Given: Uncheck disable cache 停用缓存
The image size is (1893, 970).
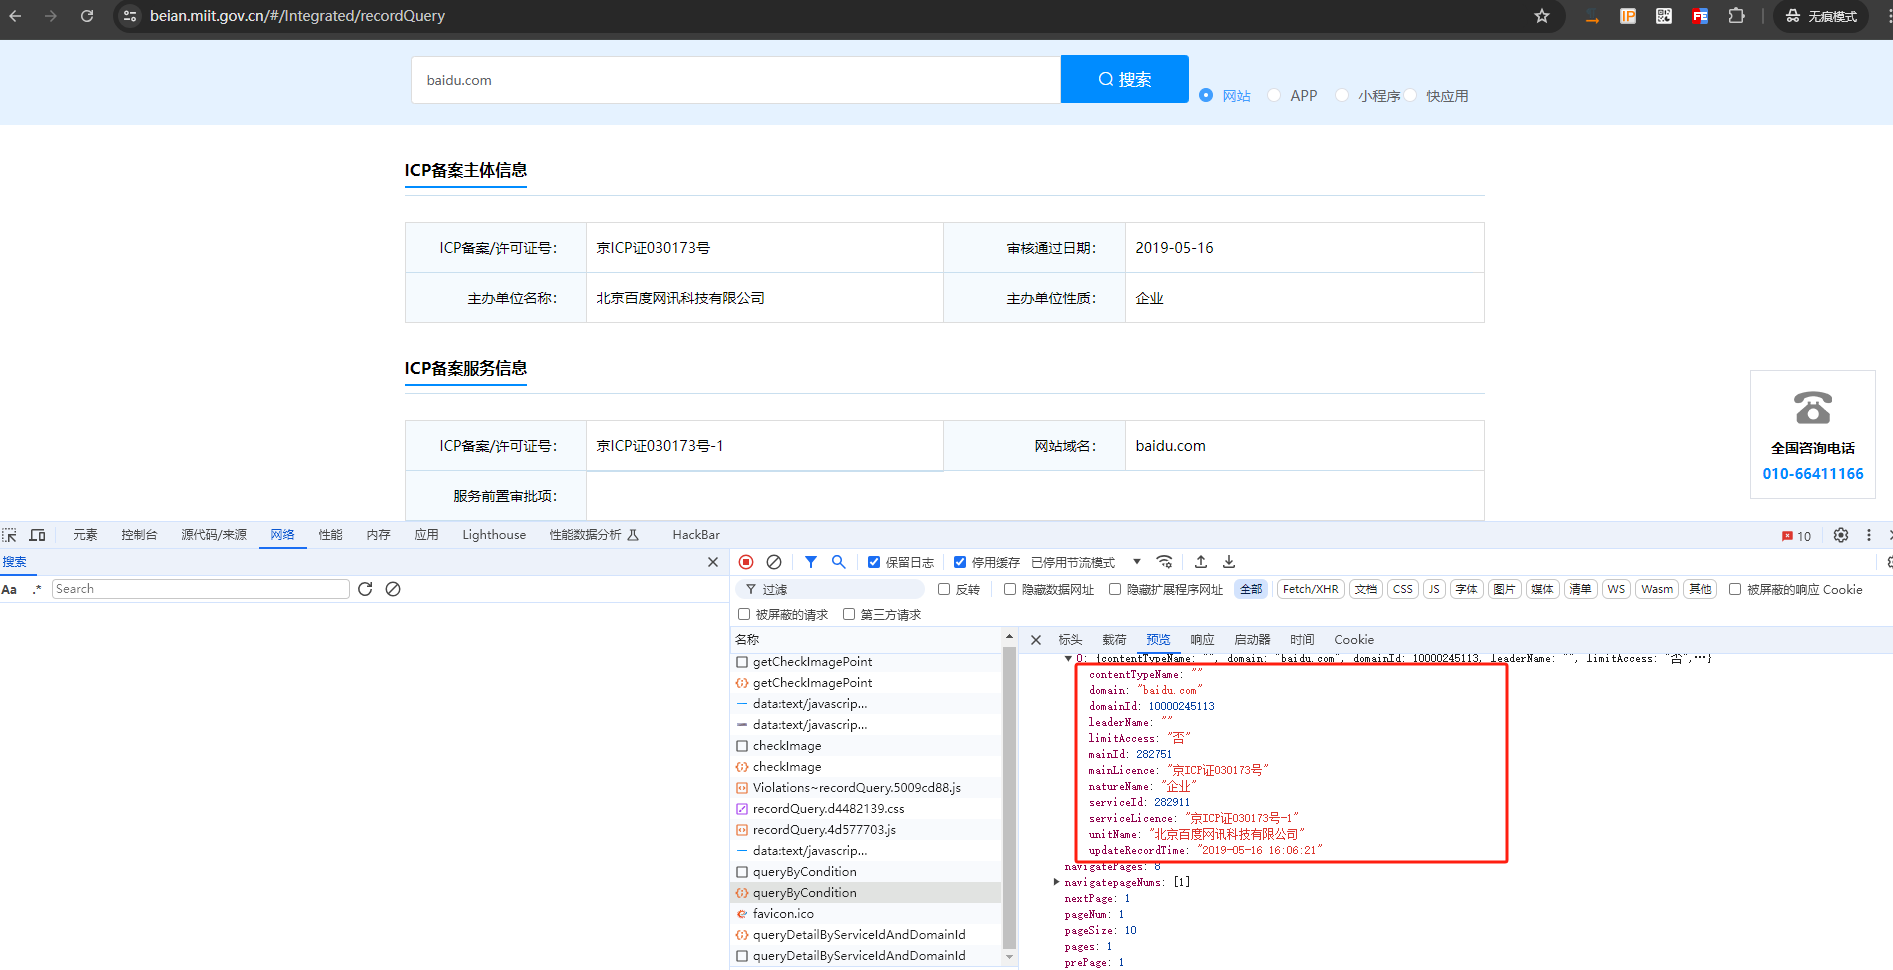Looking at the screenshot, I should (960, 562).
